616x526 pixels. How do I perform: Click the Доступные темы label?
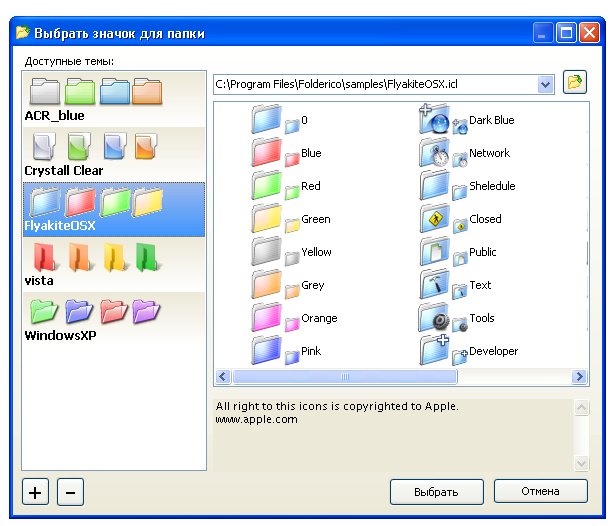click(69, 61)
